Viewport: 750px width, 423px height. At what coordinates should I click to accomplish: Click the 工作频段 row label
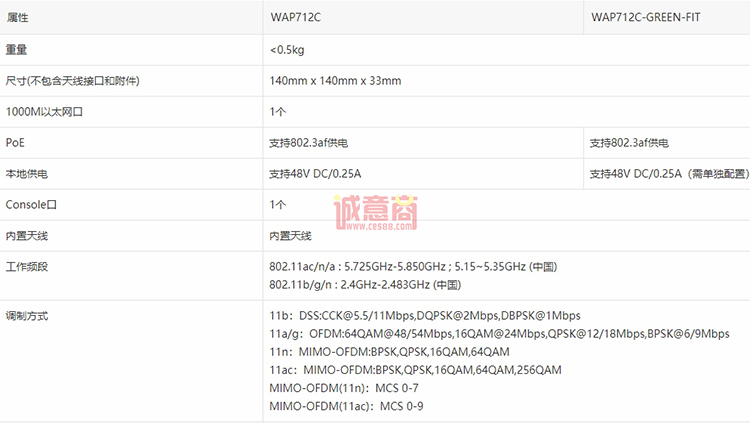pyautogui.click(x=27, y=267)
